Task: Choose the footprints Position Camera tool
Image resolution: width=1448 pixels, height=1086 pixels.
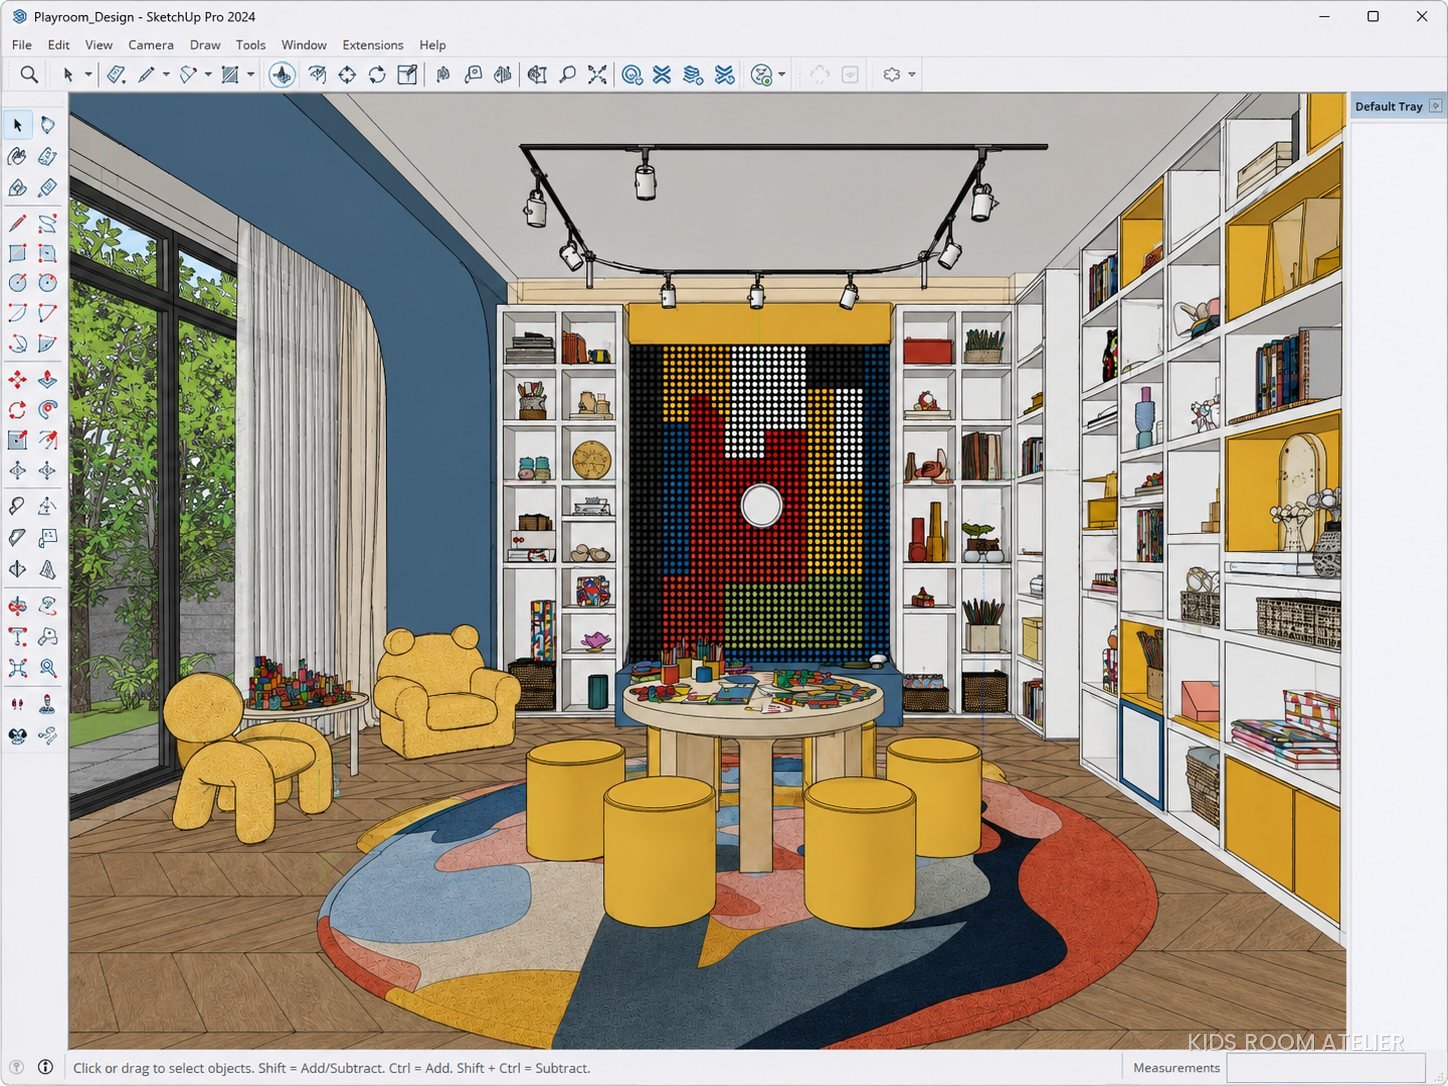Action: (x=17, y=705)
